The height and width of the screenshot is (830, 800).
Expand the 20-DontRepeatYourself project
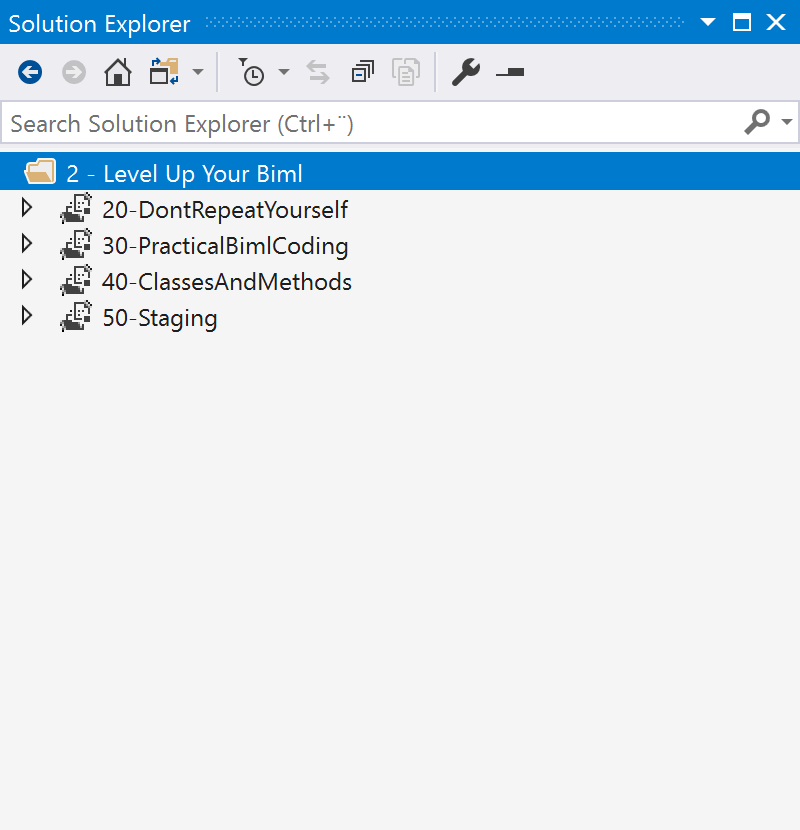(26, 209)
